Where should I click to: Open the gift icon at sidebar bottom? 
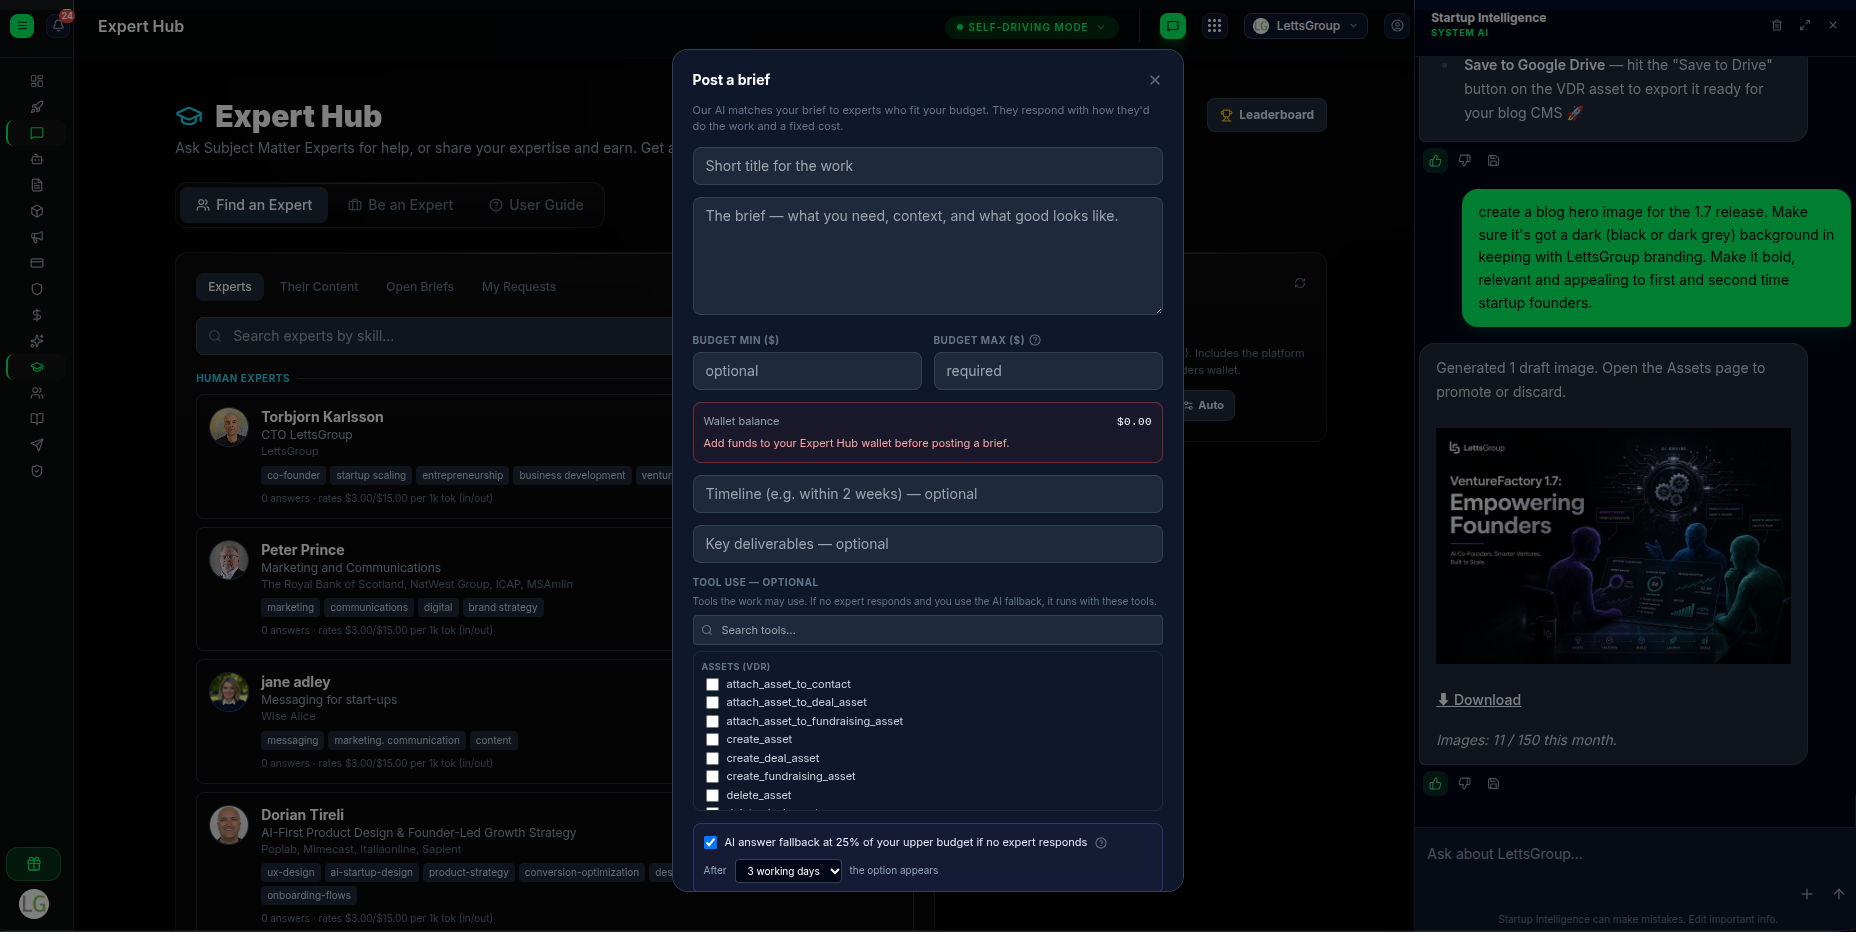click(x=34, y=864)
